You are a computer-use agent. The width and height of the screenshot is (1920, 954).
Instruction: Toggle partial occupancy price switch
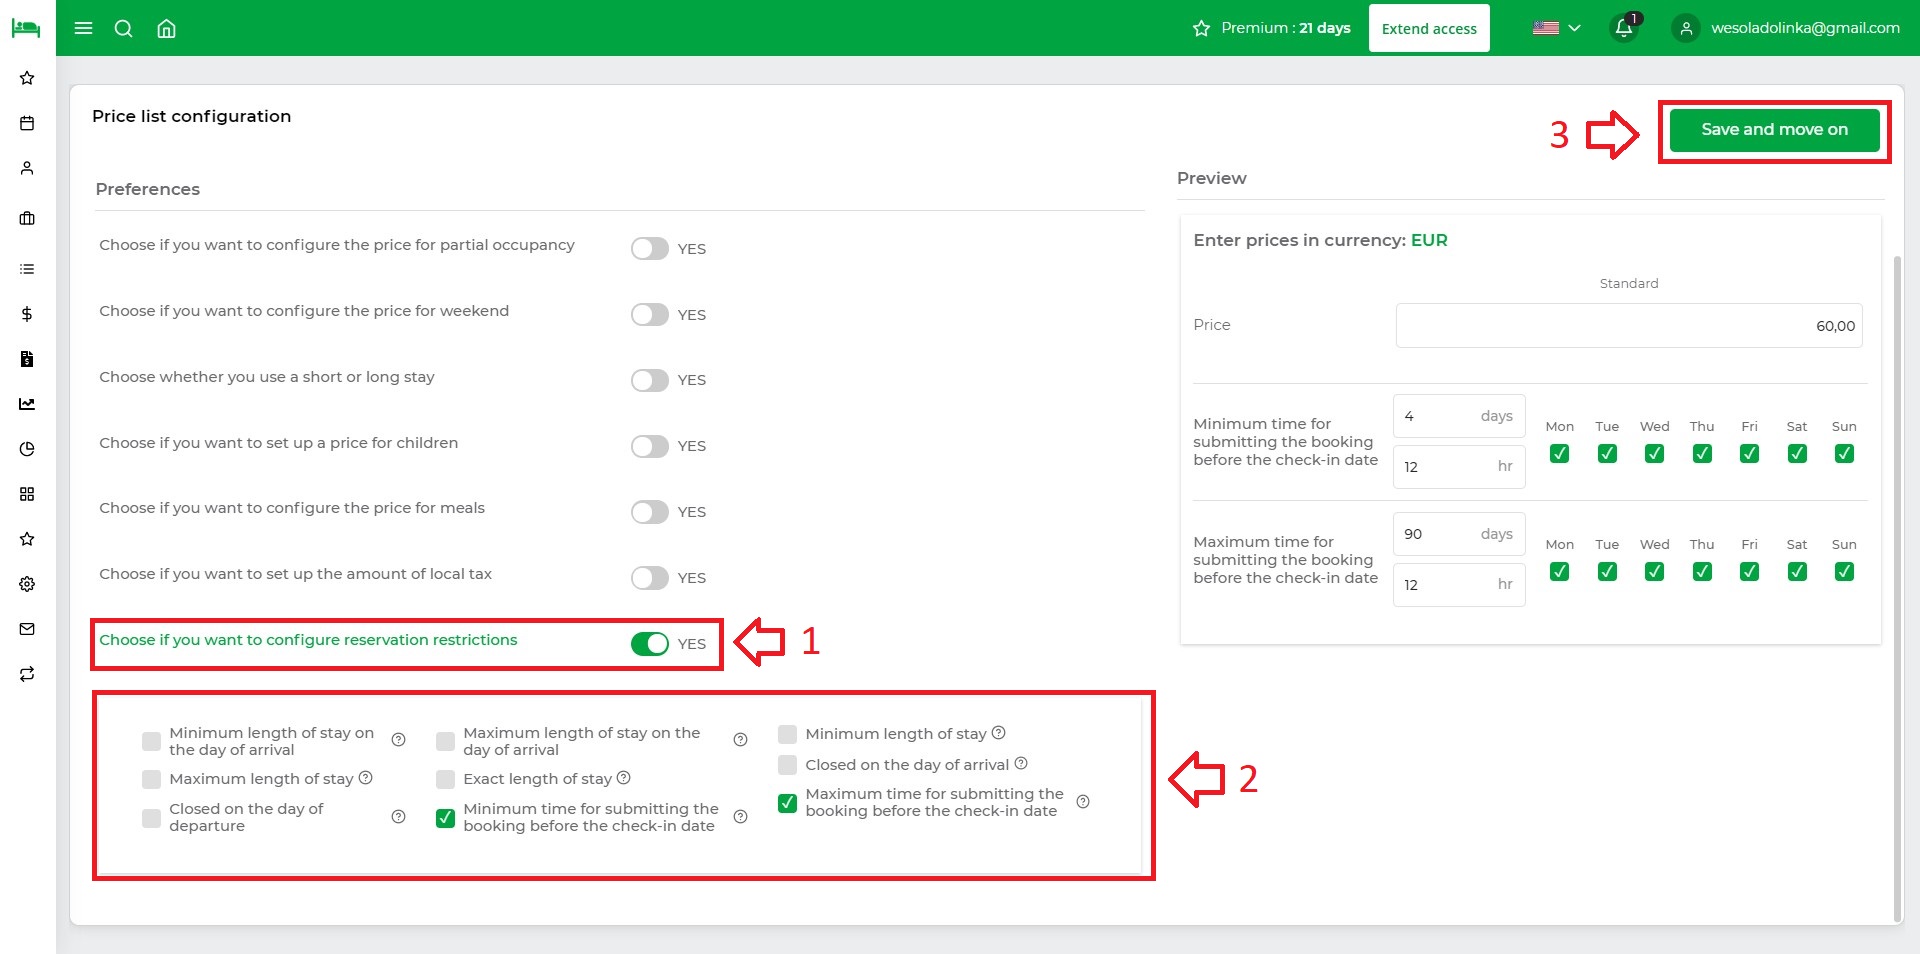tap(650, 248)
